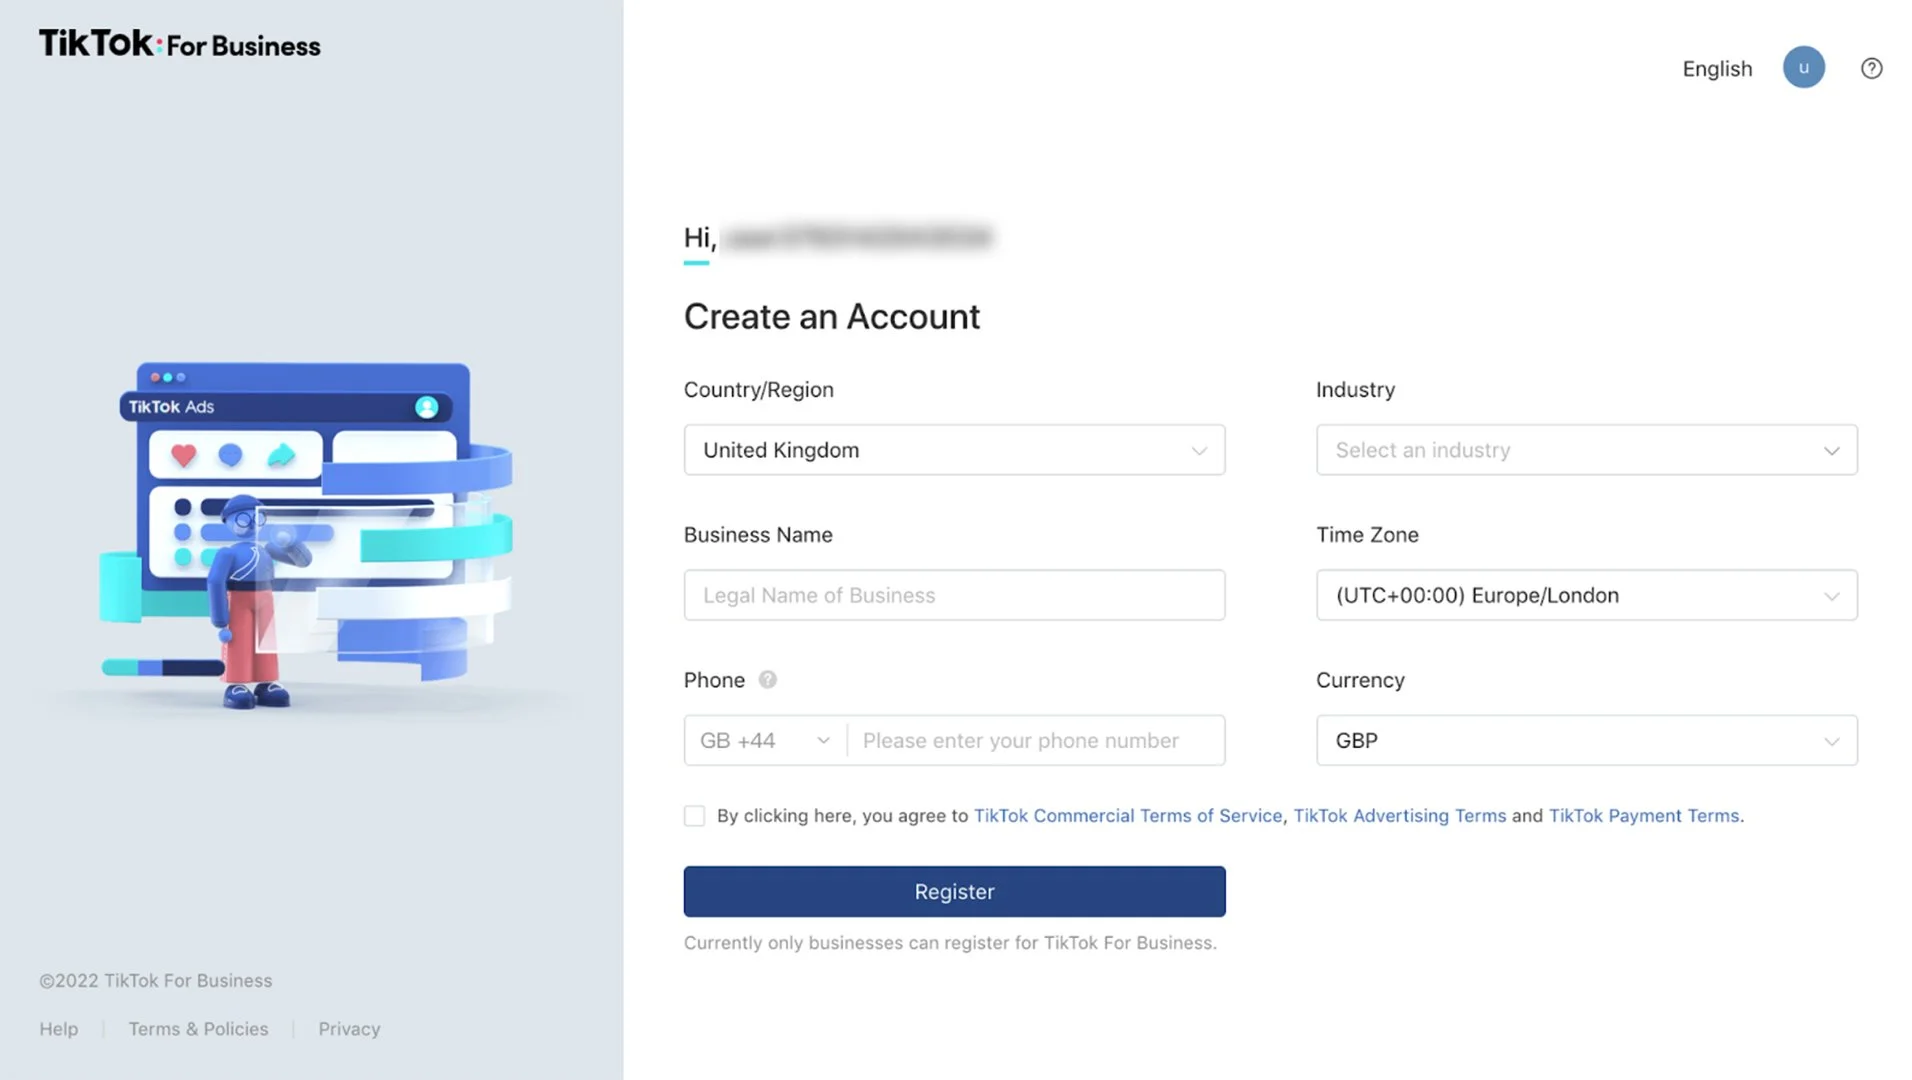
Task: Open the English language menu
Action: pyautogui.click(x=1716, y=69)
